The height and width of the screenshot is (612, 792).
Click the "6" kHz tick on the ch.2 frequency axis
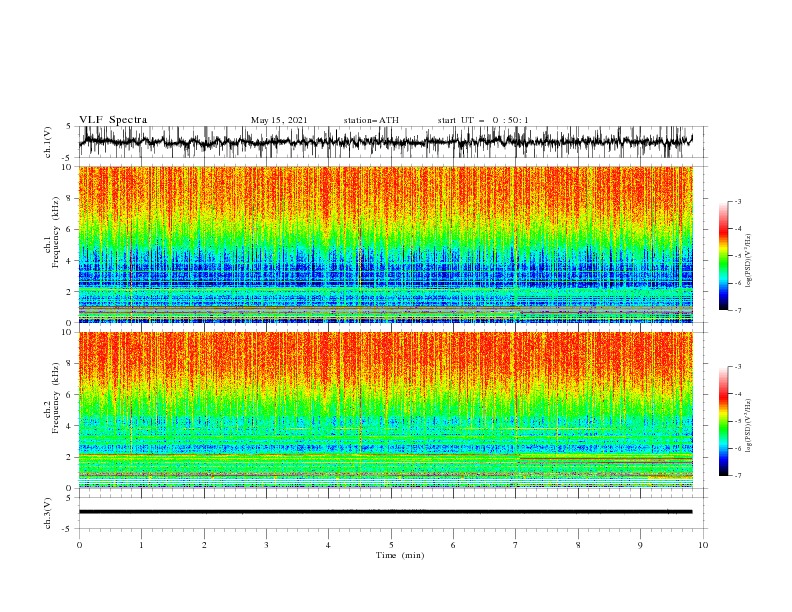pos(70,395)
